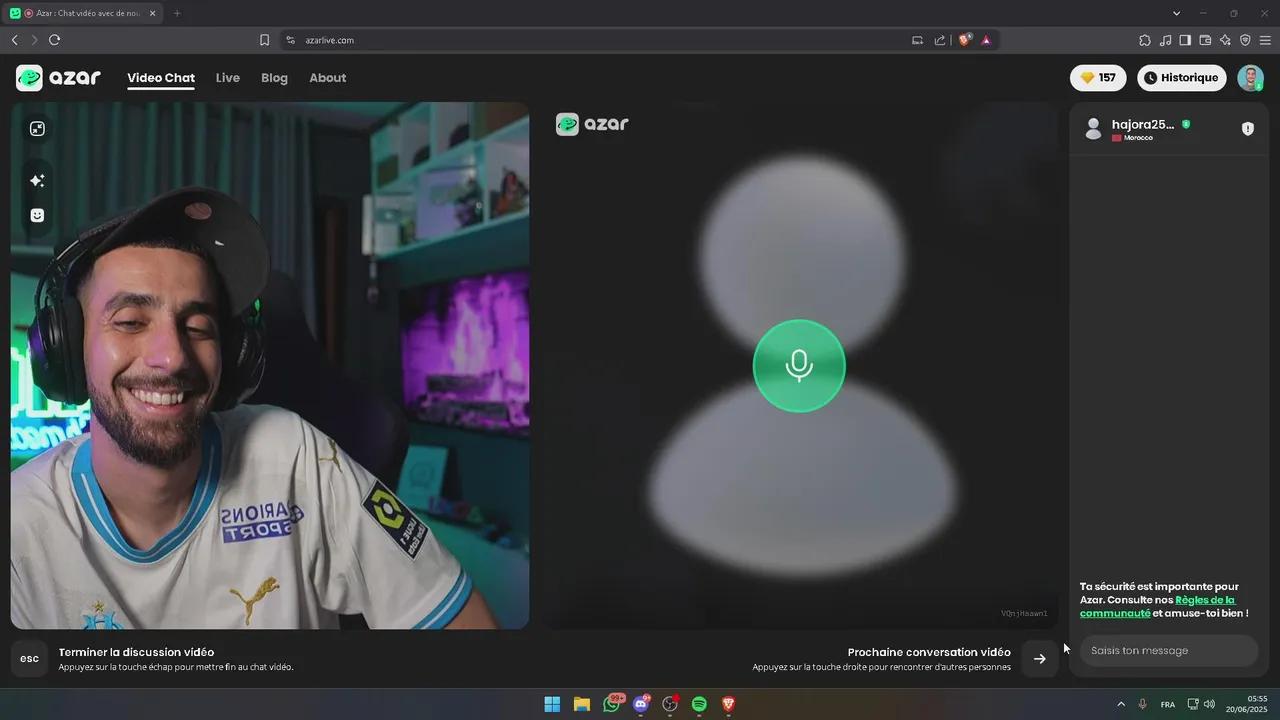Open WhatsApp from taskbar
This screenshot has height=720, width=1280.
click(611, 704)
